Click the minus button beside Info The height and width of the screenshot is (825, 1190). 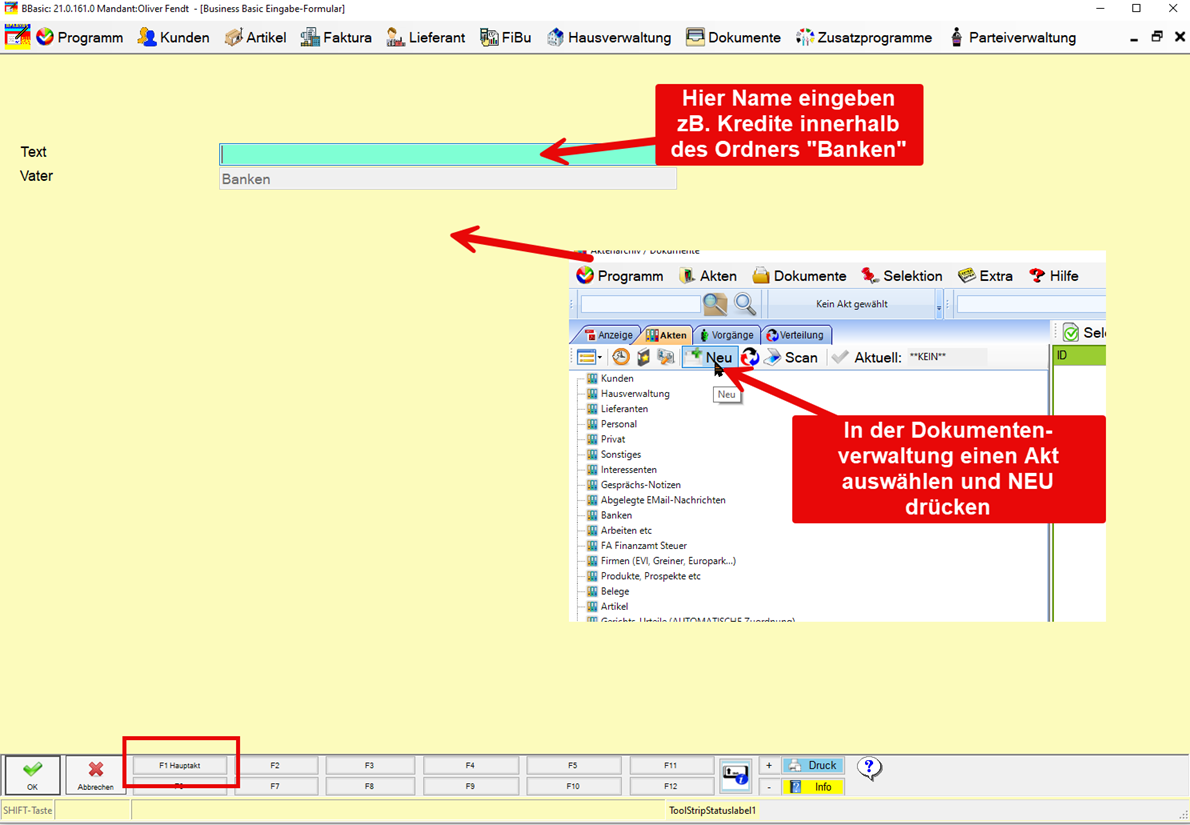(x=769, y=787)
